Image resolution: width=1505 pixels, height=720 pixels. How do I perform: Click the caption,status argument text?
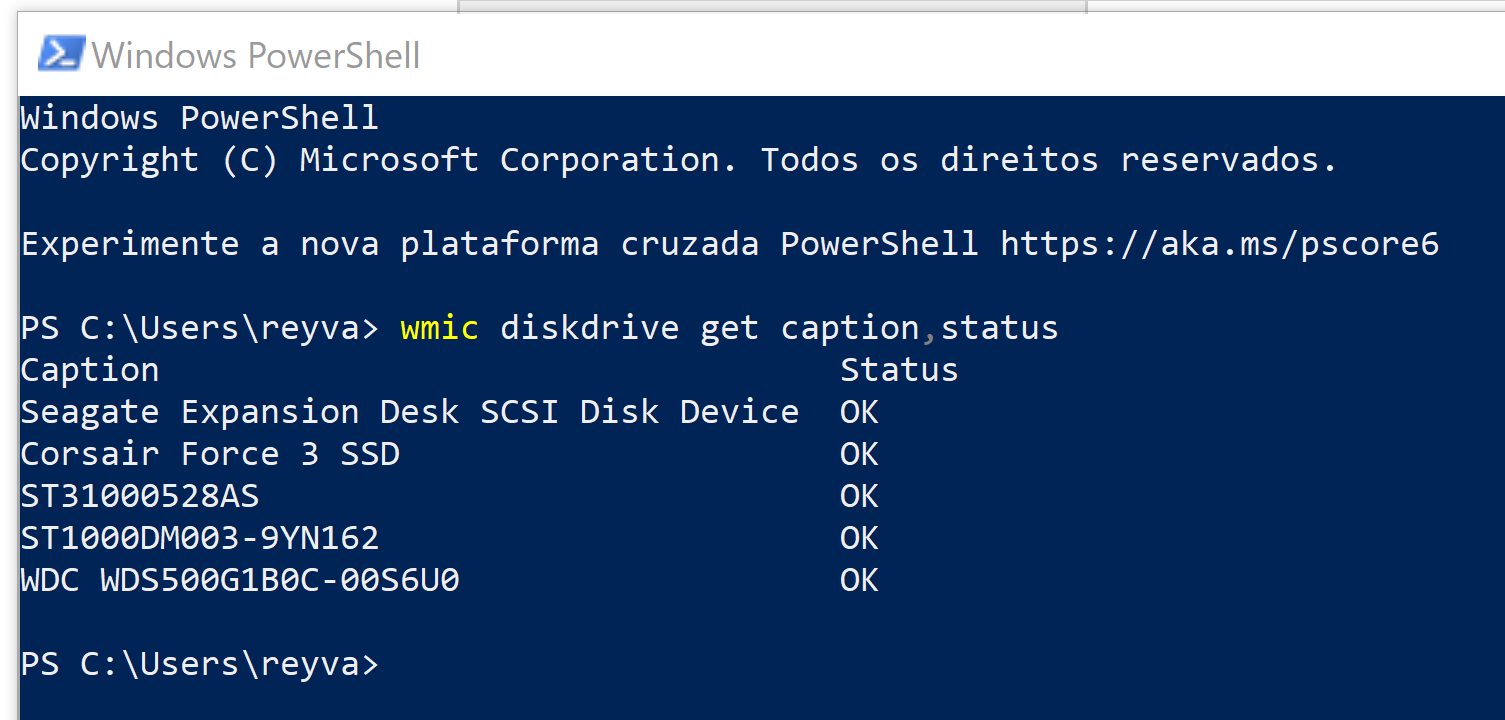tap(919, 329)
